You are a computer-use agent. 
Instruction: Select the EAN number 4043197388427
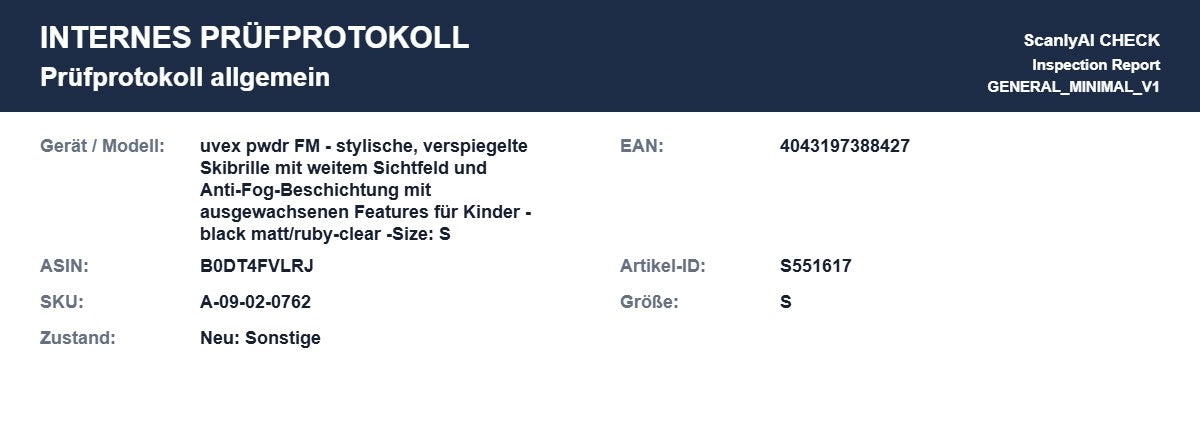(x=845, y=146)
